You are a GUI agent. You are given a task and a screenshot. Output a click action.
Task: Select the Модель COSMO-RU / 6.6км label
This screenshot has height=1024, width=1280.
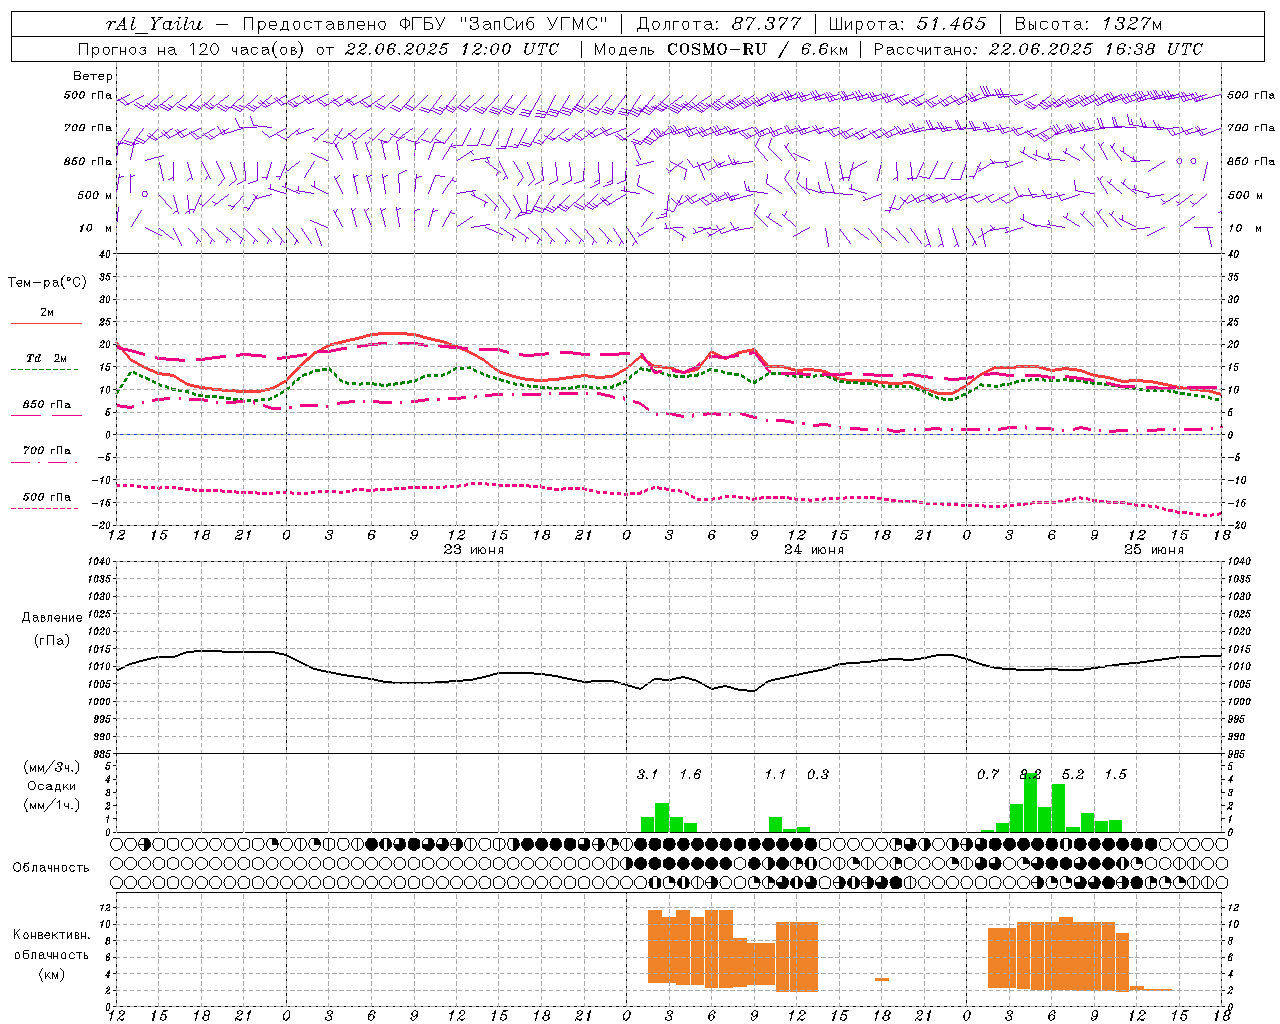pos(719,49)
